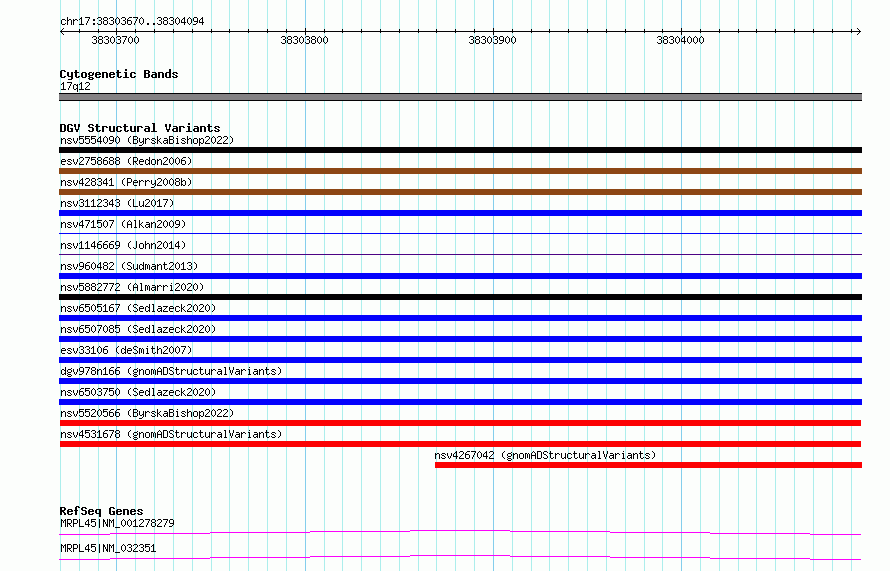
Task: Select the blue esv33106 variant bar
Action: pos(460,360)
